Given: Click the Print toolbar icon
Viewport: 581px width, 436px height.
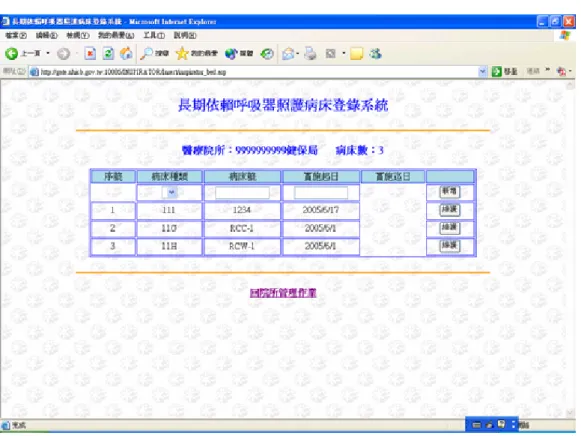Looking at the screenshot, I should (x=310, y=54).
